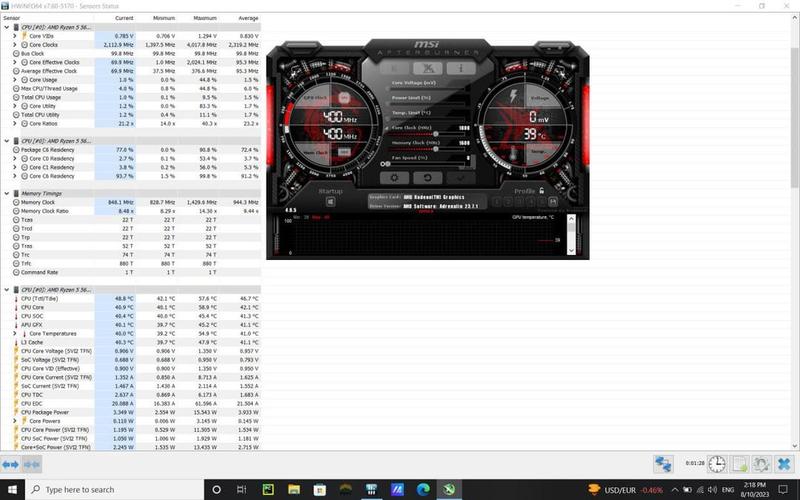Expand the Core Ratios row

tap(15, 123)
